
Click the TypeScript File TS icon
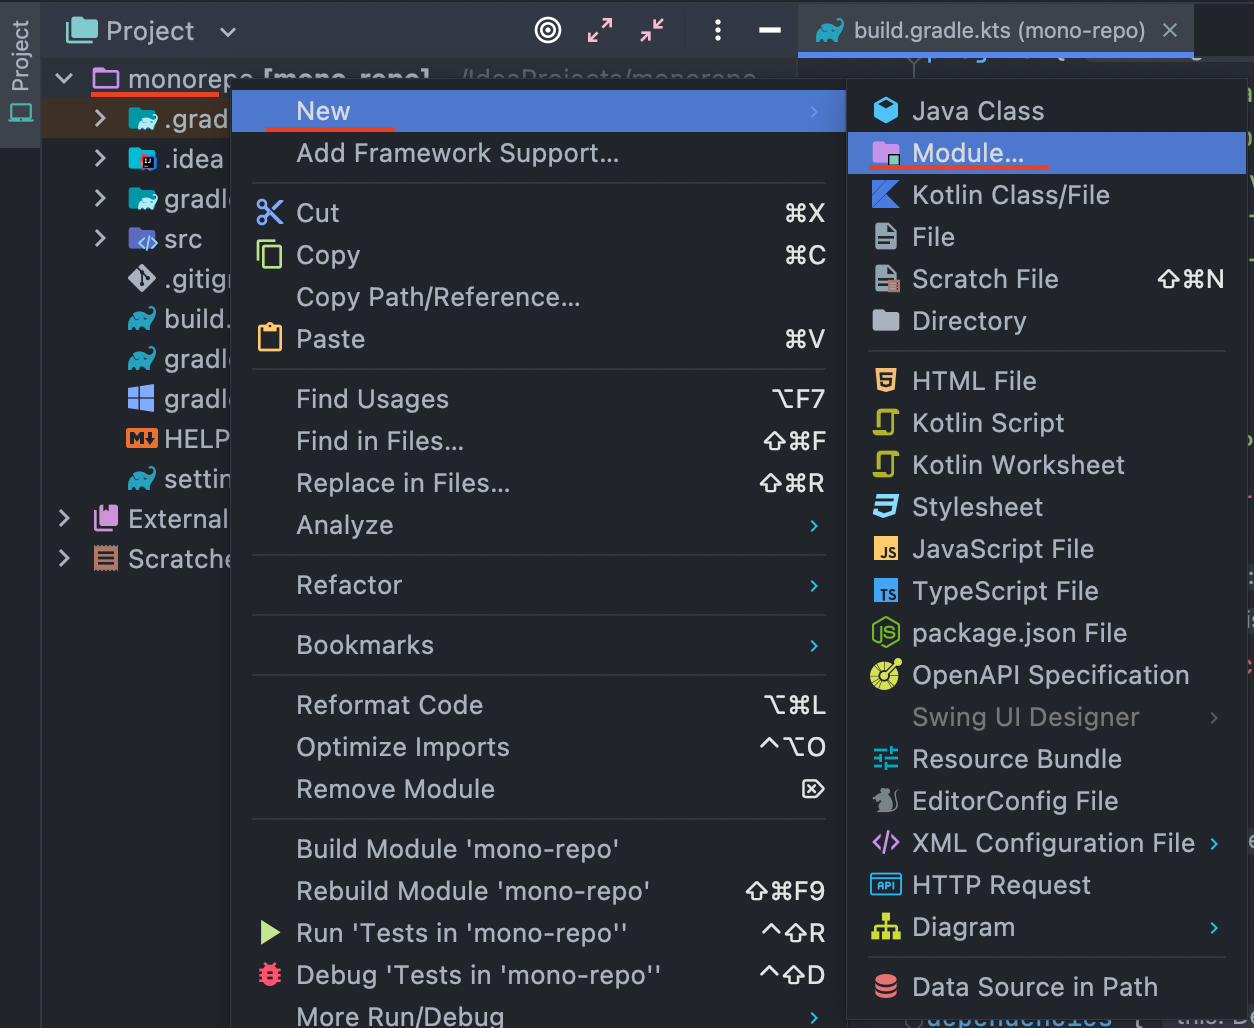pyautogui.click(x=886, y=591)
